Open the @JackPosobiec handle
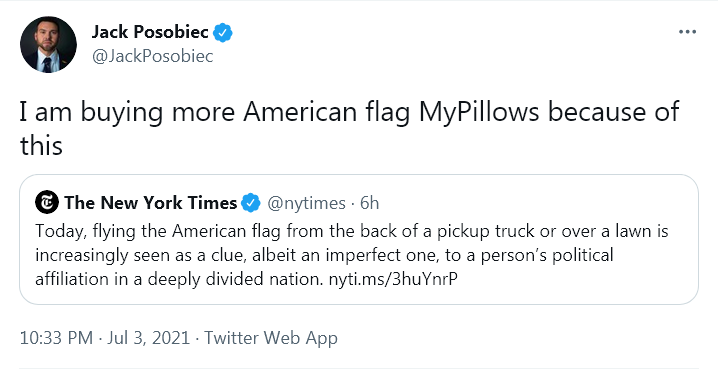This screenshot has width=718, height=382. (x=152, y=56)
